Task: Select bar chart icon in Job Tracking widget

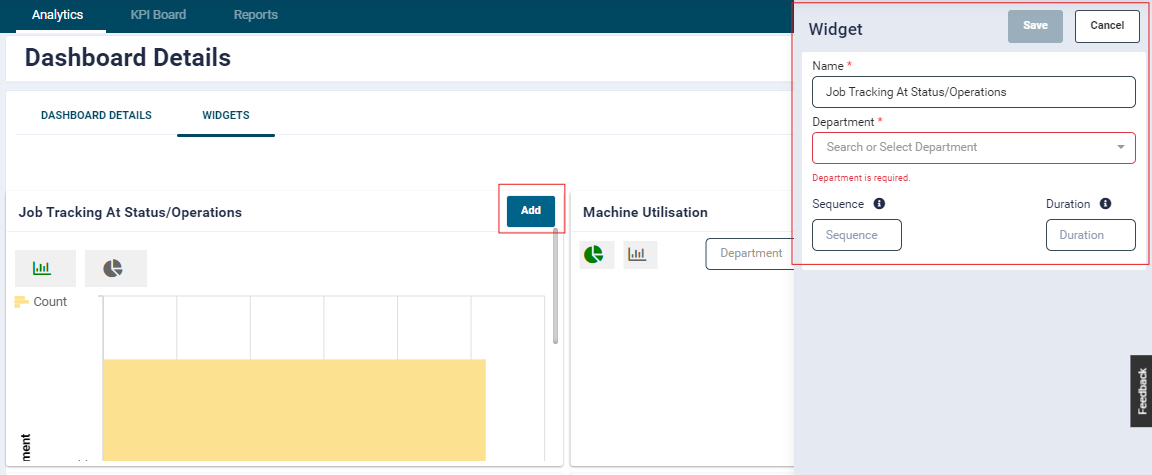Action: pos(42,268)
